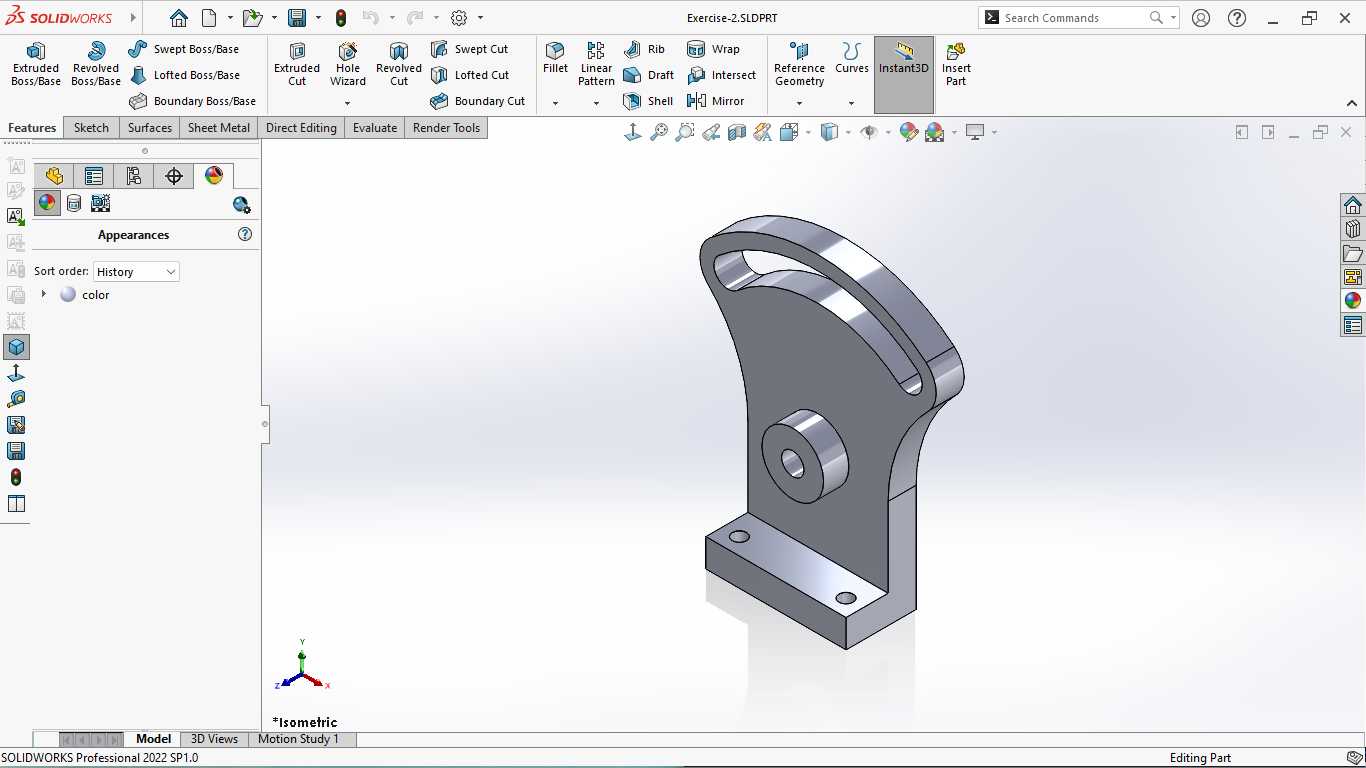Click Insert Part button
Viewport: 1366px width, 768px height.
[x=956, y=64]
